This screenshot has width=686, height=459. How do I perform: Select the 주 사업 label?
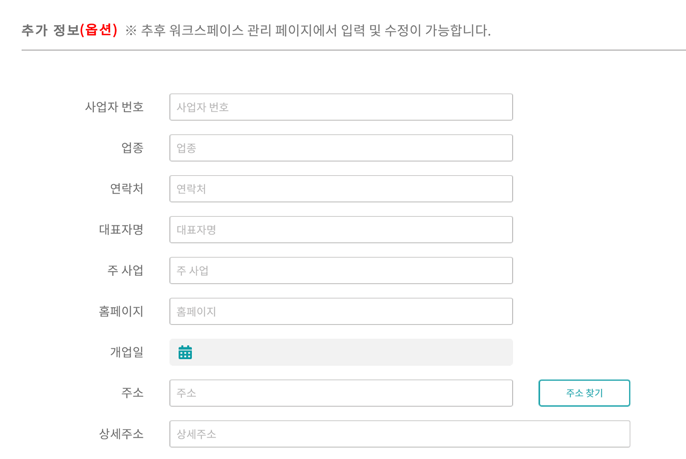click(x=125, y=270)
